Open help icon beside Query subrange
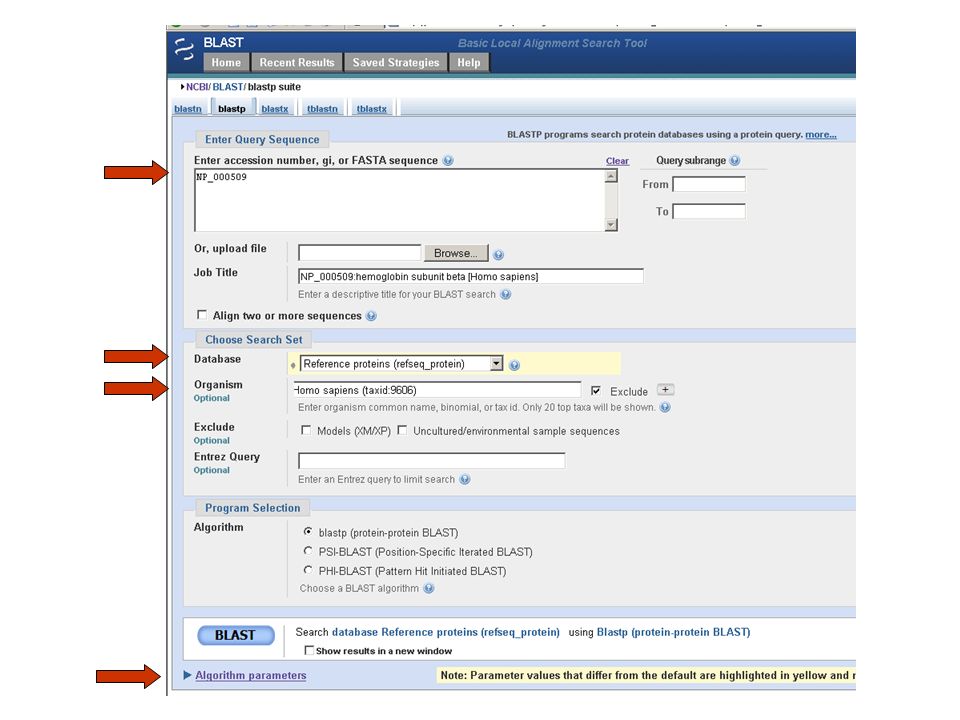 click(735, 160)
